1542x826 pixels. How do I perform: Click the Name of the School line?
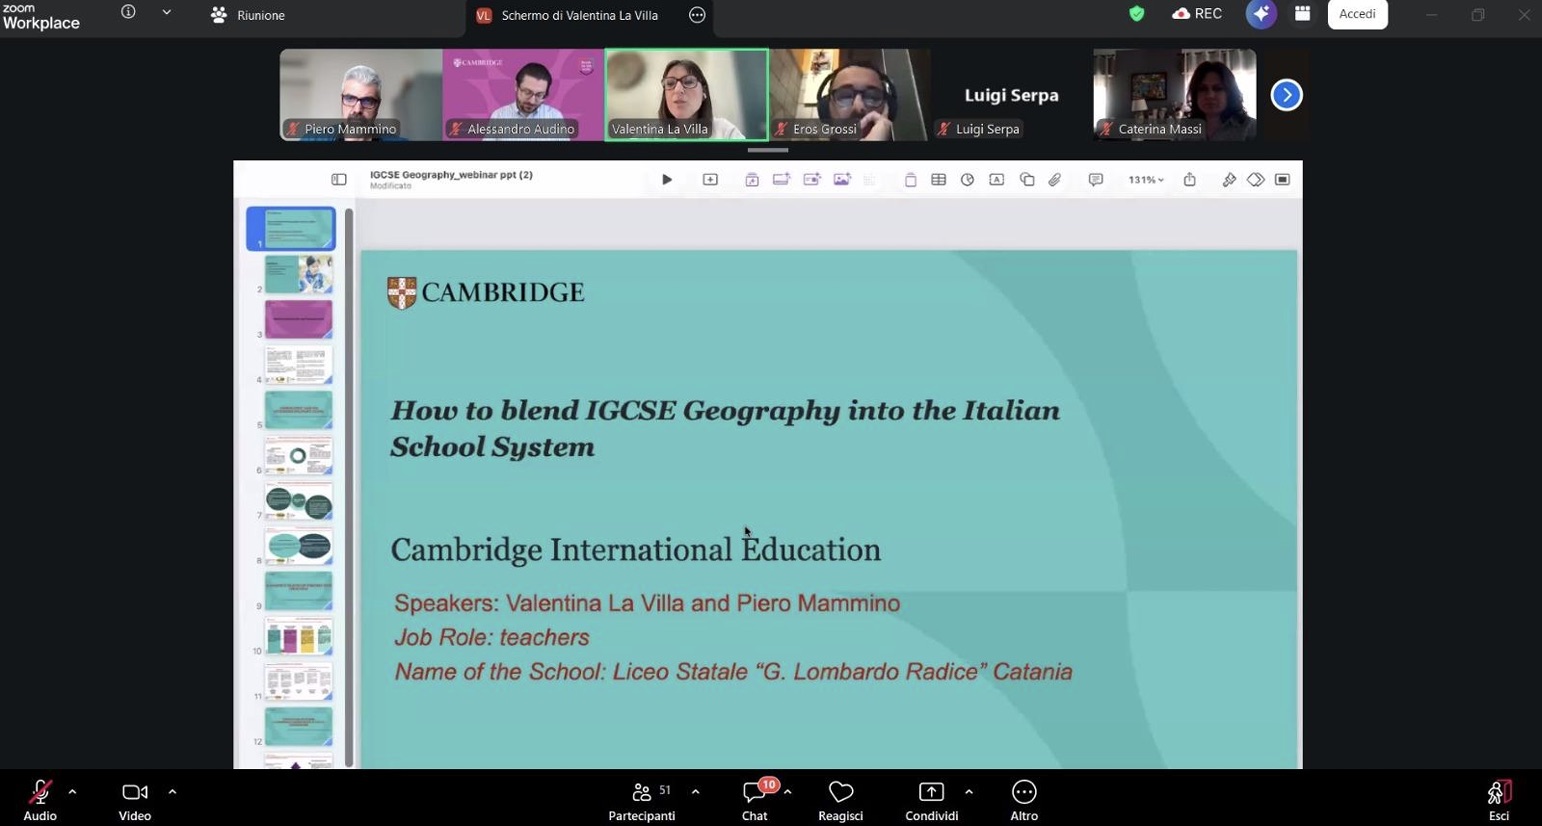733,671
